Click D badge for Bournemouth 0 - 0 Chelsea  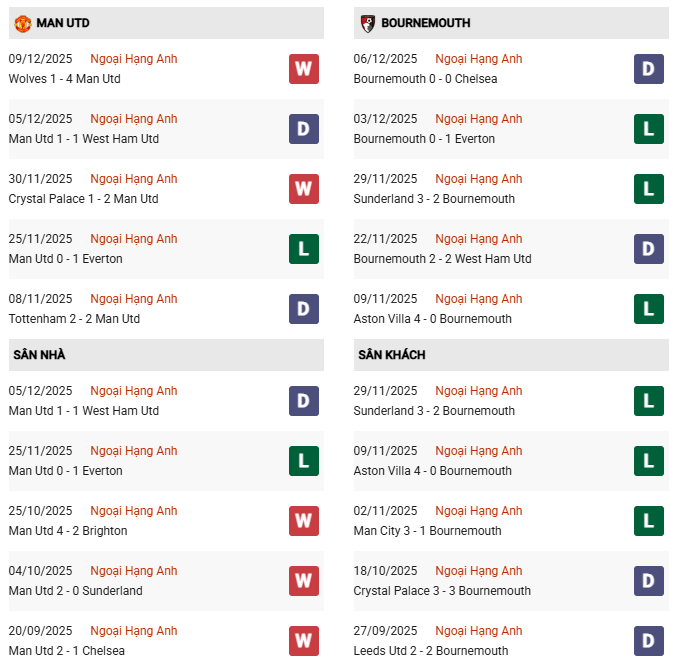649,69
